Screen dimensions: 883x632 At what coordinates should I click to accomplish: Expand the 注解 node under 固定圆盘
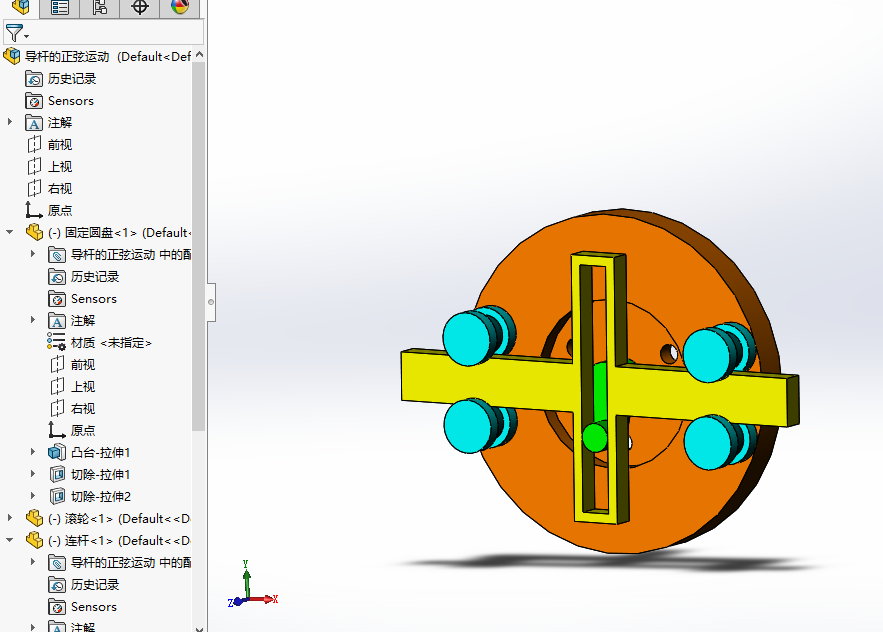coord(33,320)
